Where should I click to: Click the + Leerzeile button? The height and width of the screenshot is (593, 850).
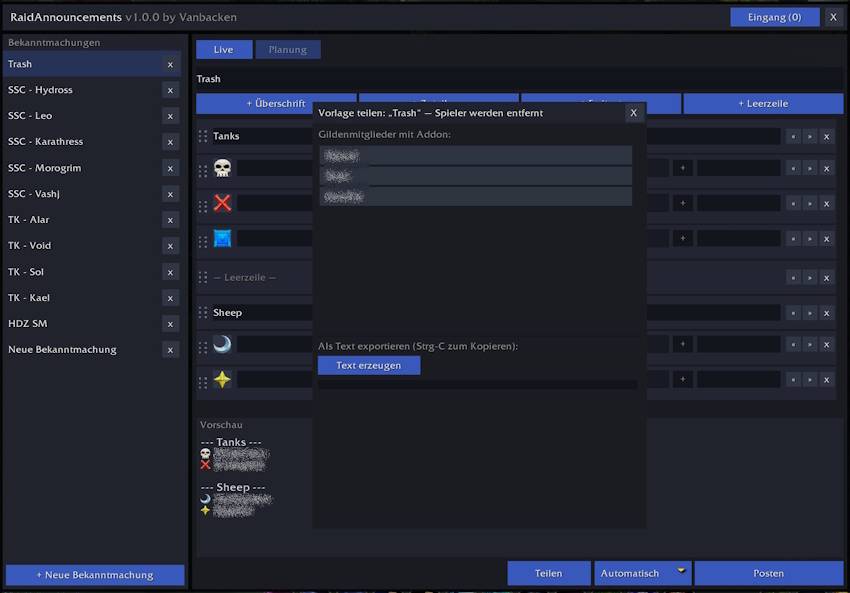[x=763, y=104]
